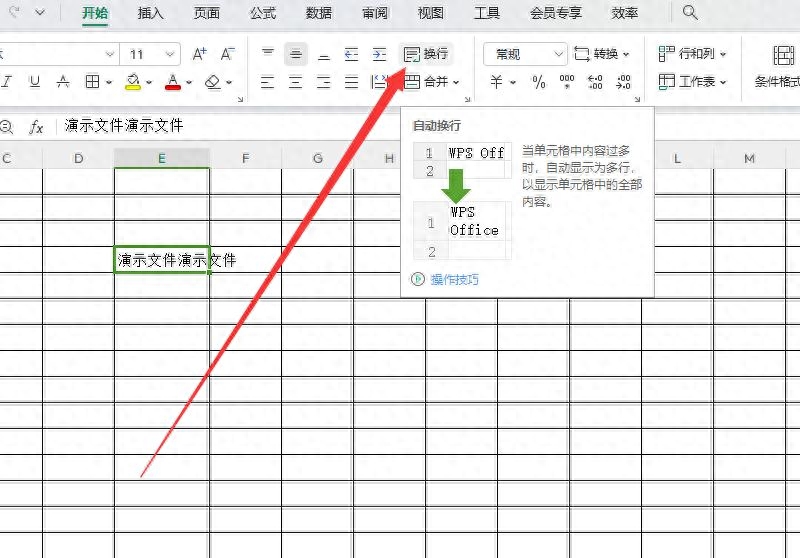Open the 常规 number format dropdown
This screenshot has height=558, width=800.
(559, 54)
